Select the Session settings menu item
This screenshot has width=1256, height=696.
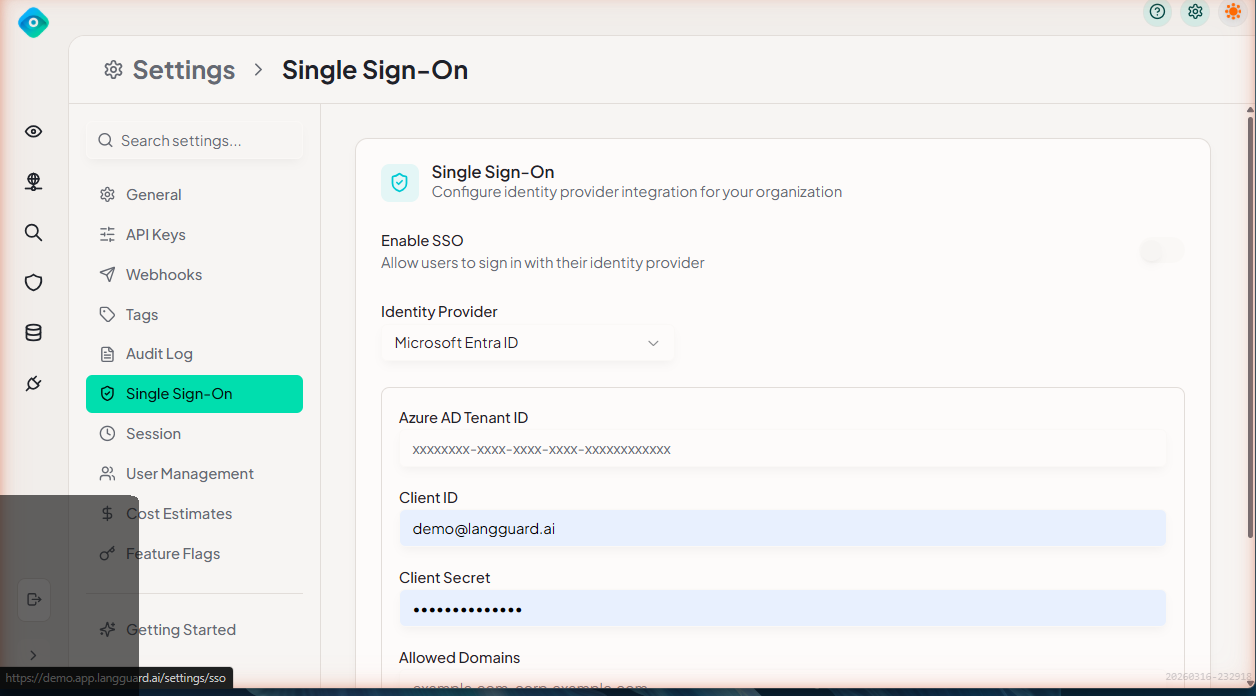point(152,433)
